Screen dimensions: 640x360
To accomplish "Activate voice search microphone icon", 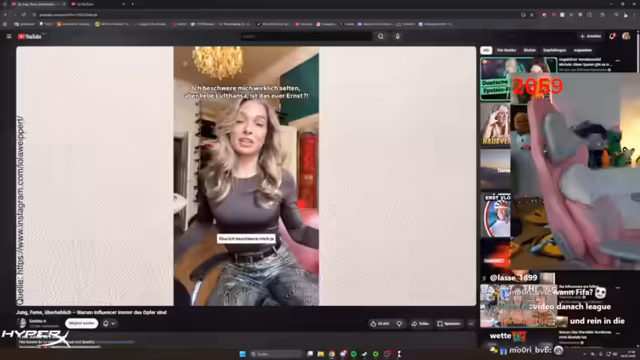I will pos(397,36).
